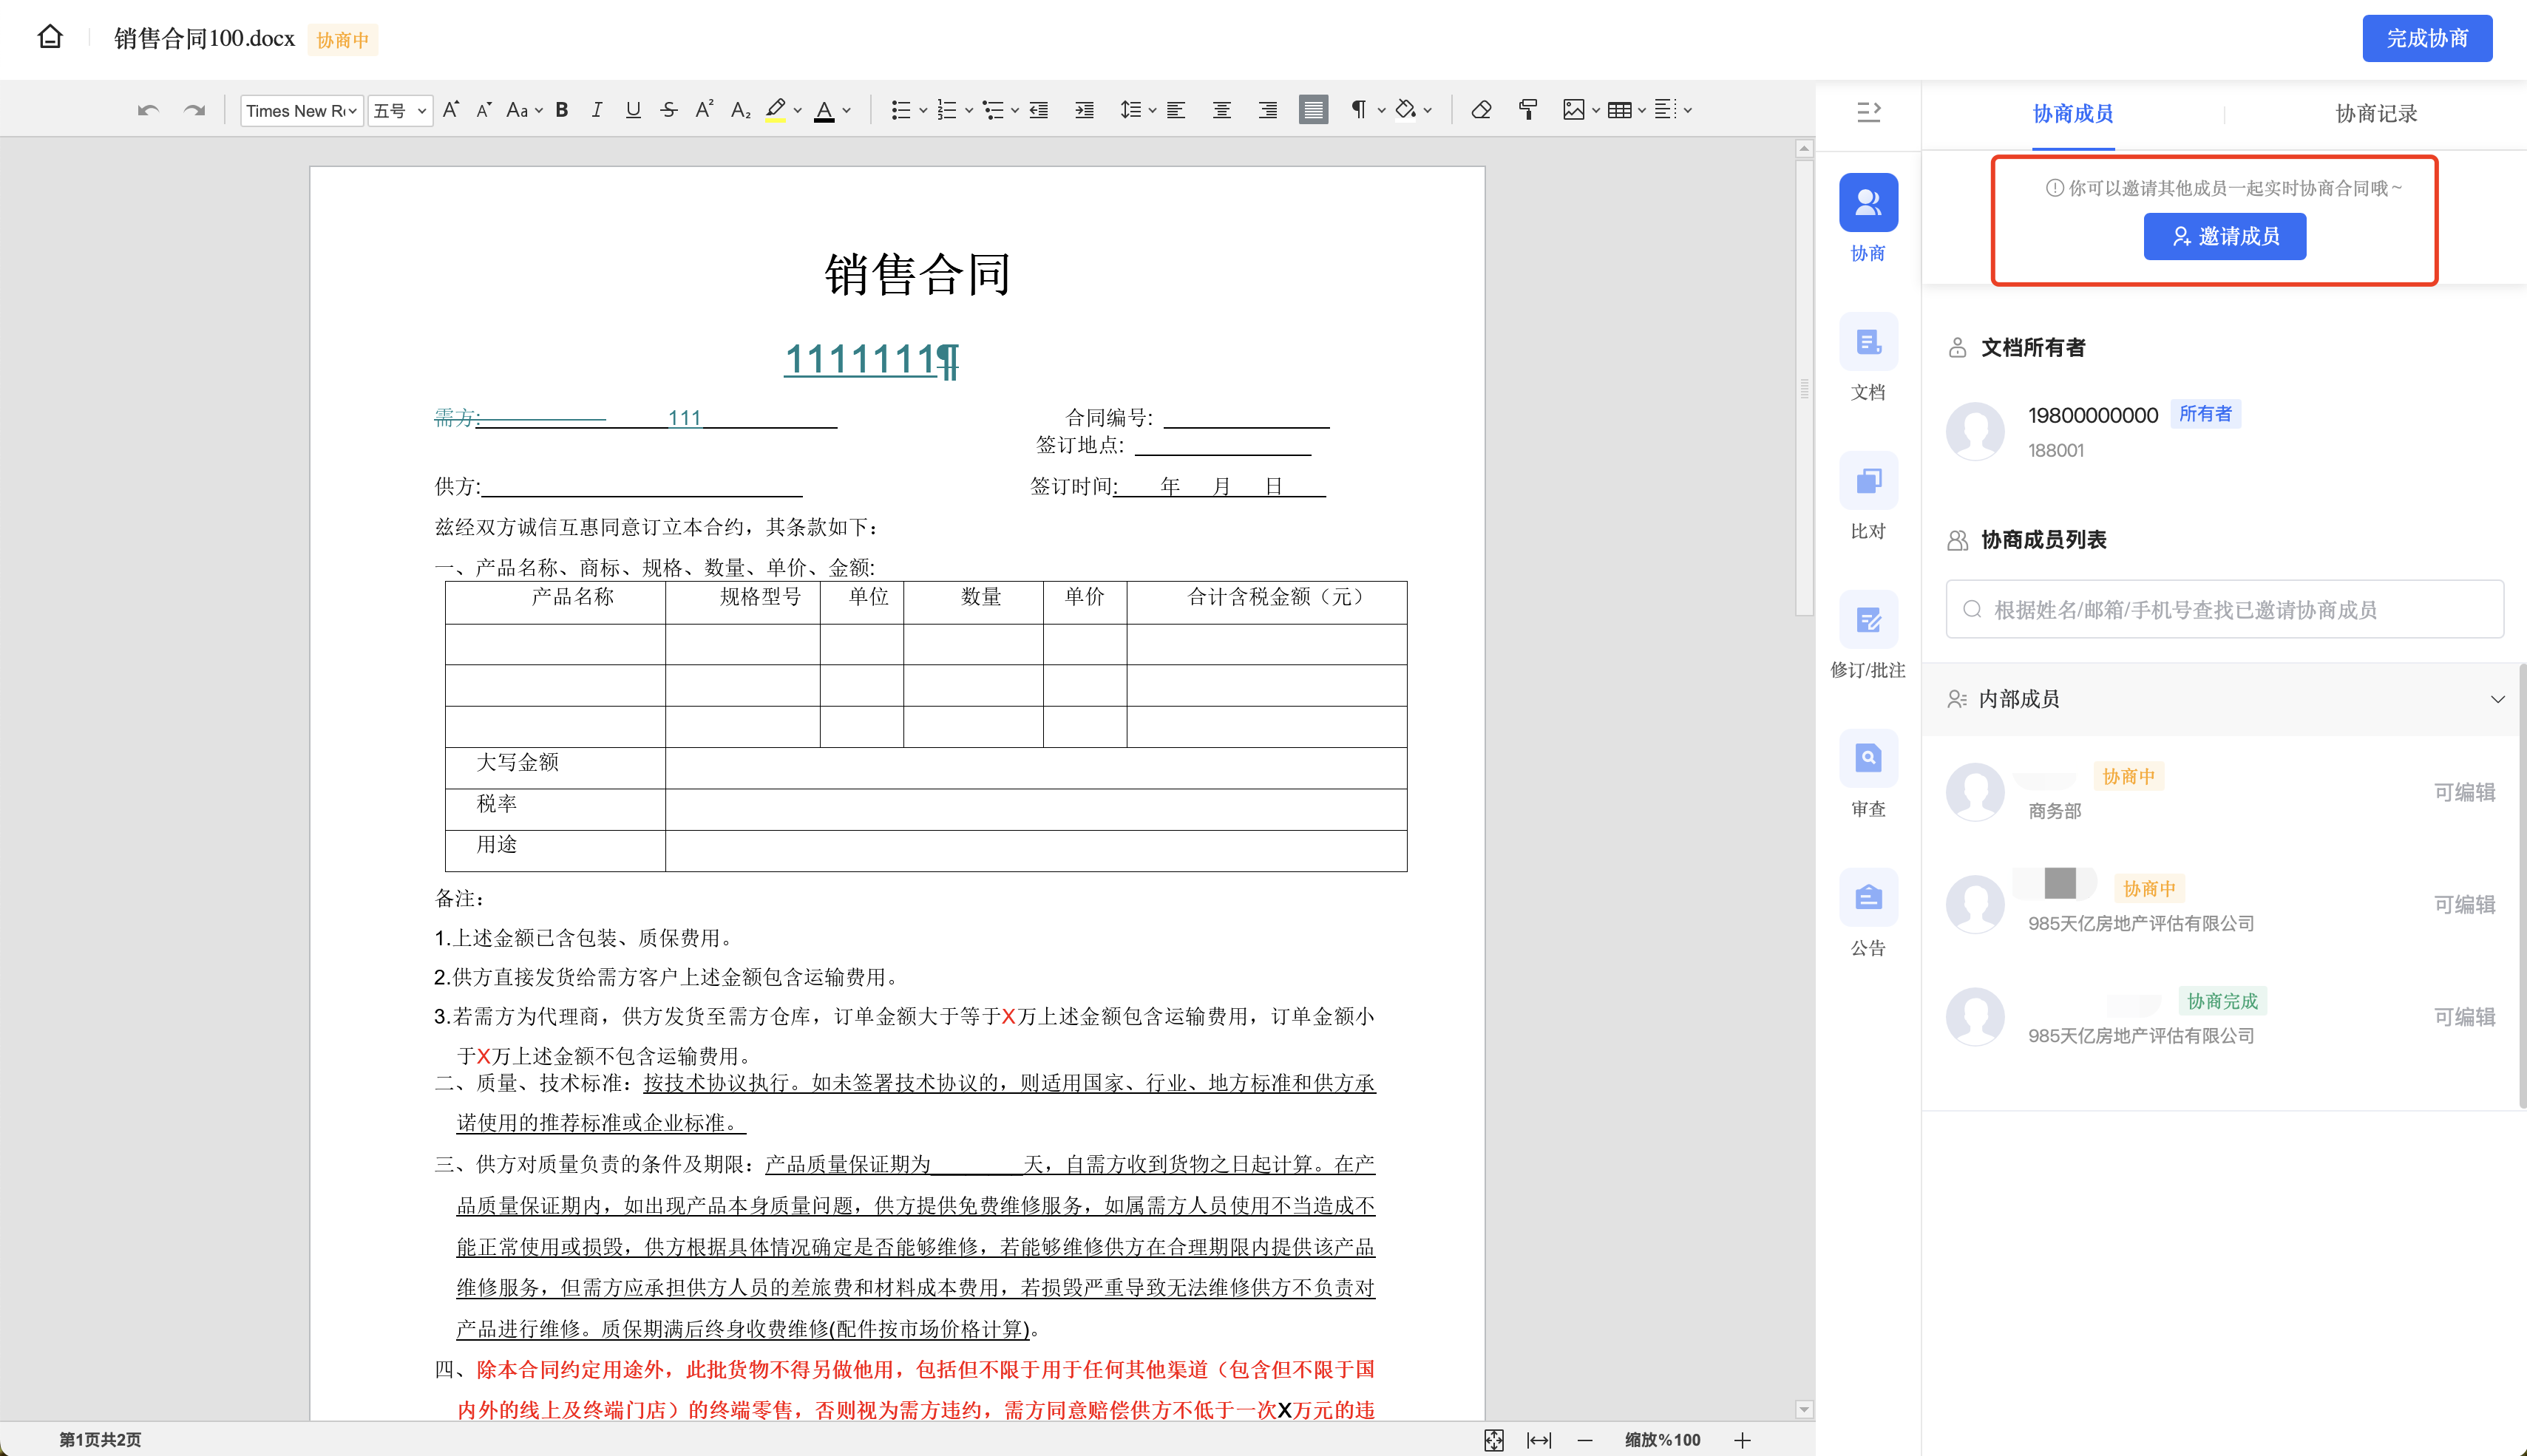Open the 协商 sidebar panel
The height and width of the screenshot is (1456, 2527).
[1868, 218]
